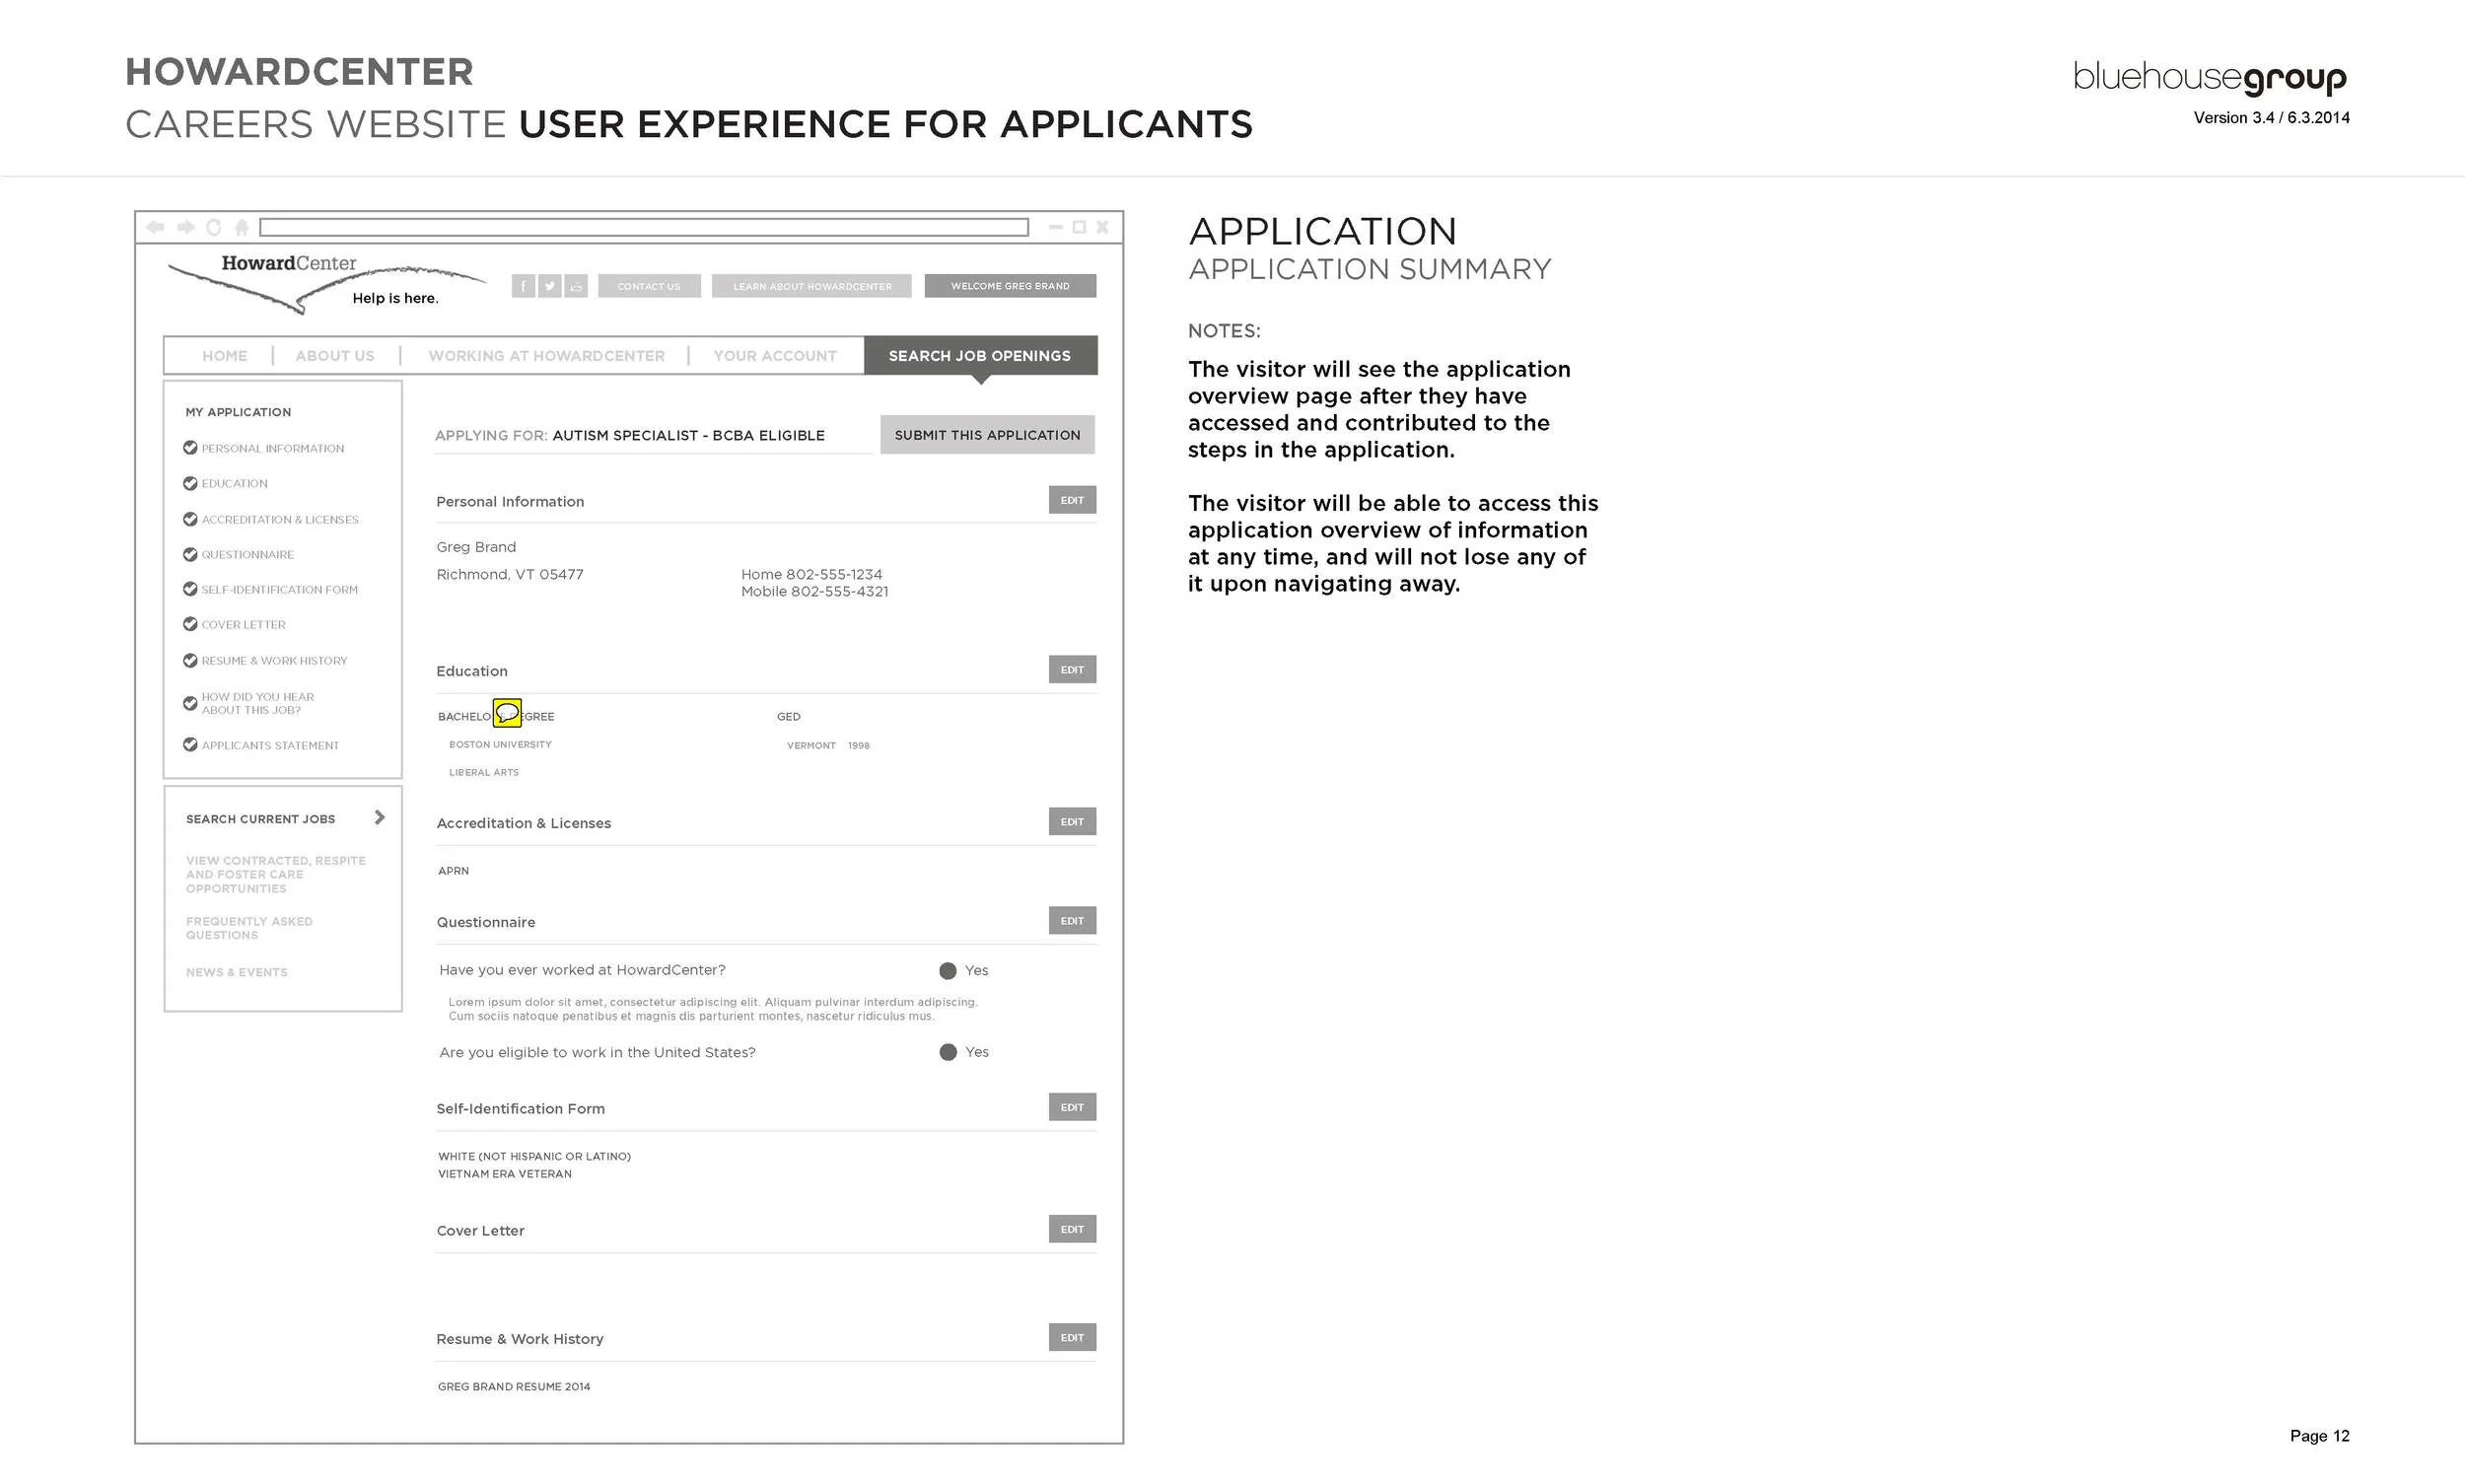Select Yes for eligibility to work in the US
The height and width of the screenshot is (1484, 2465).
click(947, 1052)
